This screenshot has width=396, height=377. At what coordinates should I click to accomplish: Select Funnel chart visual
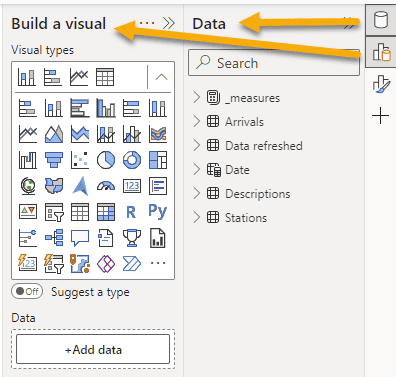click(x=54, y=160)
